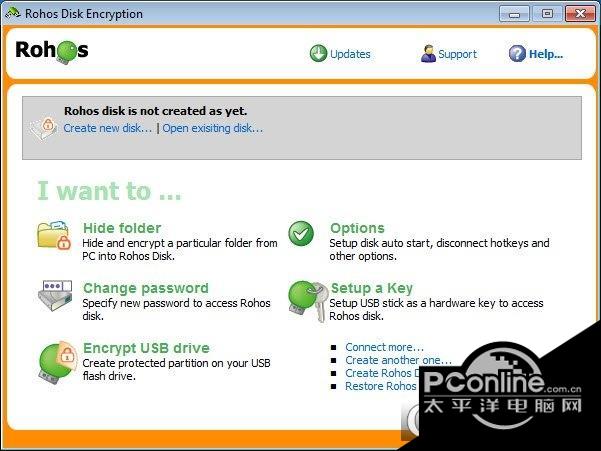Image resolution: width=601 pixels, height=451 pixels.
Task: Click text 'Rohos disk is not created as yet.'
Action: 155,111
